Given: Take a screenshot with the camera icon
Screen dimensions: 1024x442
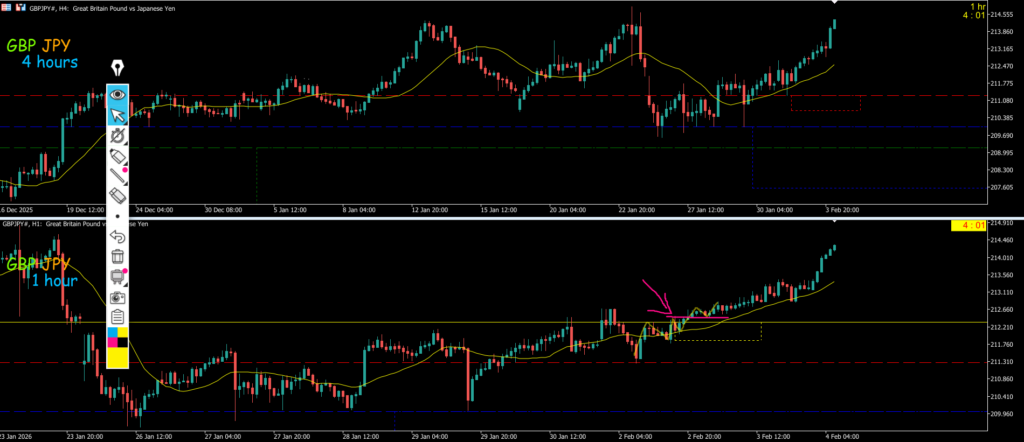Looking at the screenshot, I should tap(118, 297).
